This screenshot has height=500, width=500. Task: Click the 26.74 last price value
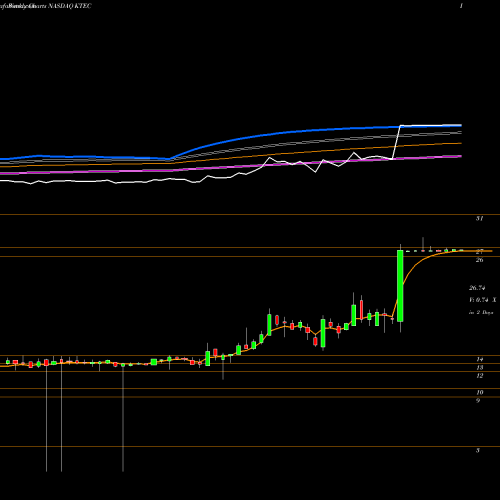(477, 288)
